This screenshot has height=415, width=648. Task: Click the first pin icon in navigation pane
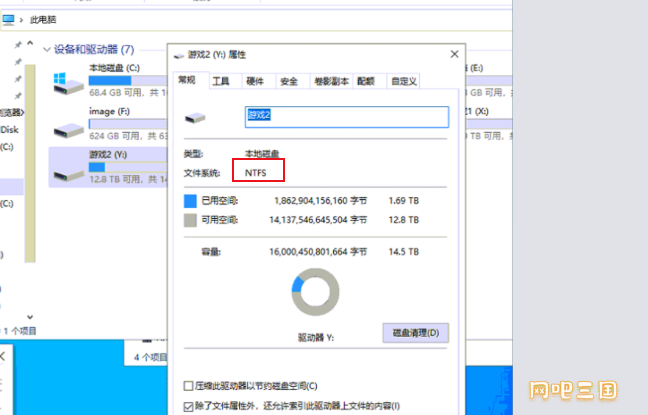(x=18, y=45)
